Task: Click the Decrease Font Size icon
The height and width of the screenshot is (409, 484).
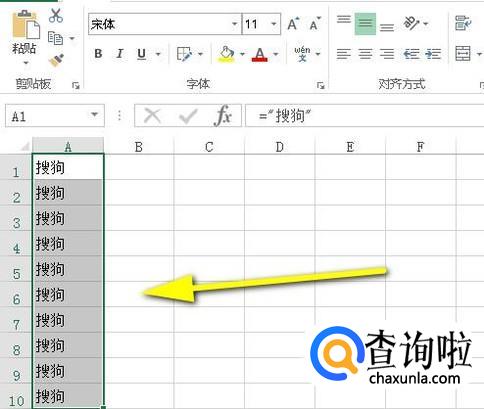Action: (315, 24)
